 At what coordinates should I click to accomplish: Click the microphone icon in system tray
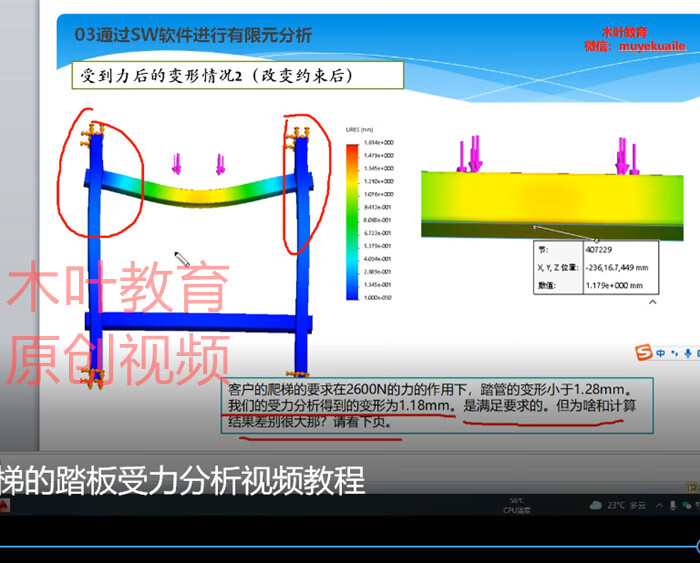673,505
